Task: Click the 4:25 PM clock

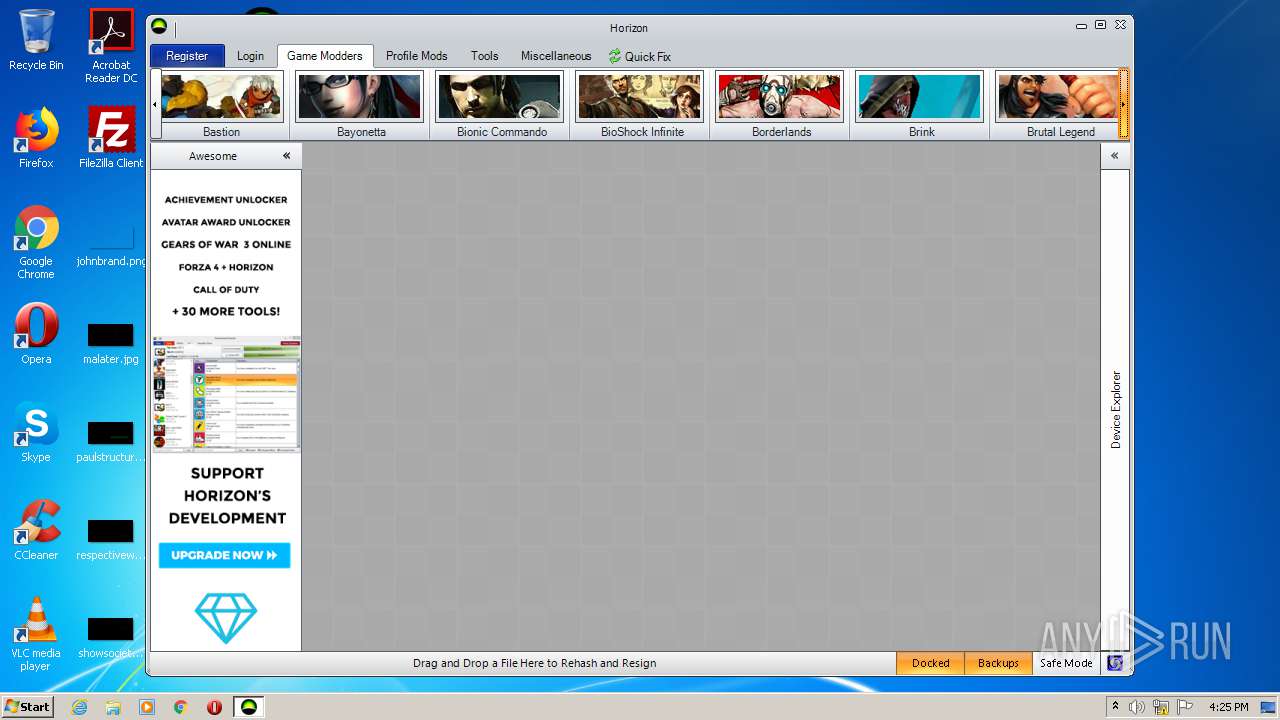Action: pyautogui.click(x=1228, y=707)
